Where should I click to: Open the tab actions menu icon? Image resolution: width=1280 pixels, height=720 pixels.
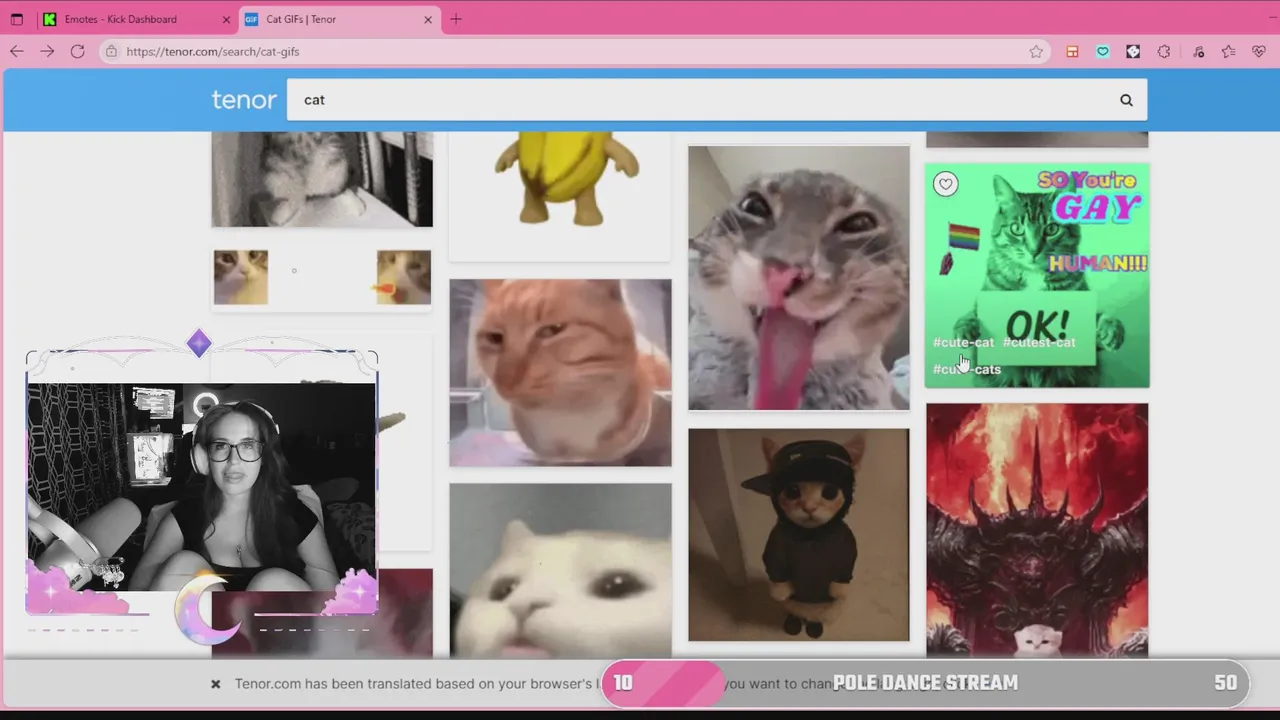click(x=17, y=19)
